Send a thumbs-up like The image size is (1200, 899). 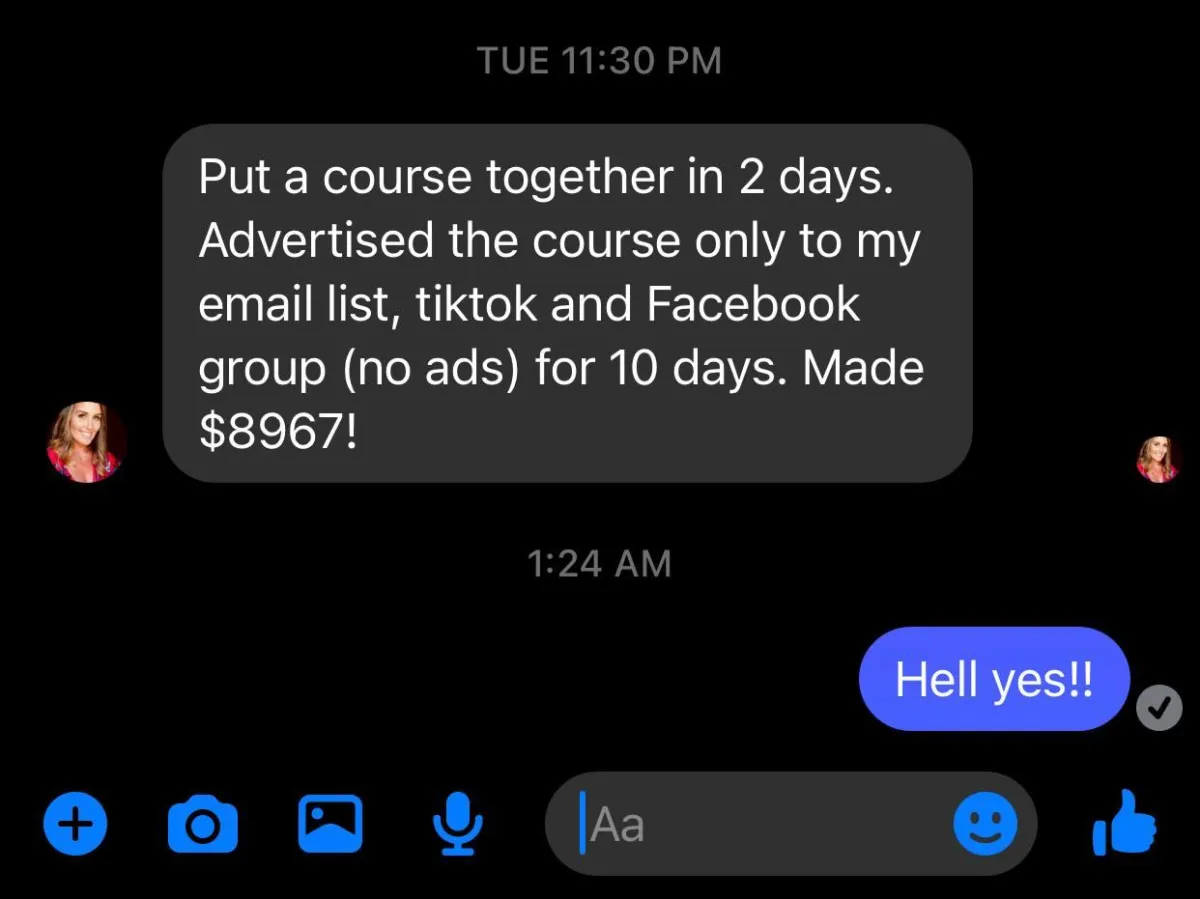1124,822
